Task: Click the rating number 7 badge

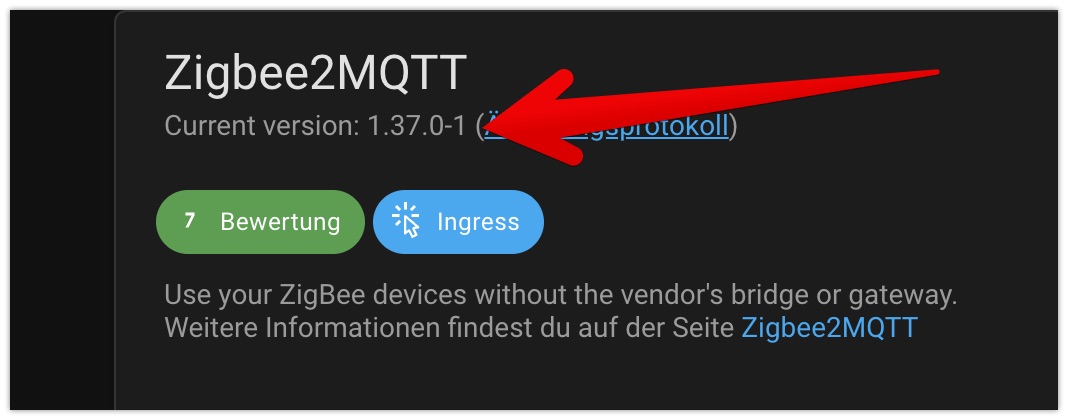Action: coord(190,221)
